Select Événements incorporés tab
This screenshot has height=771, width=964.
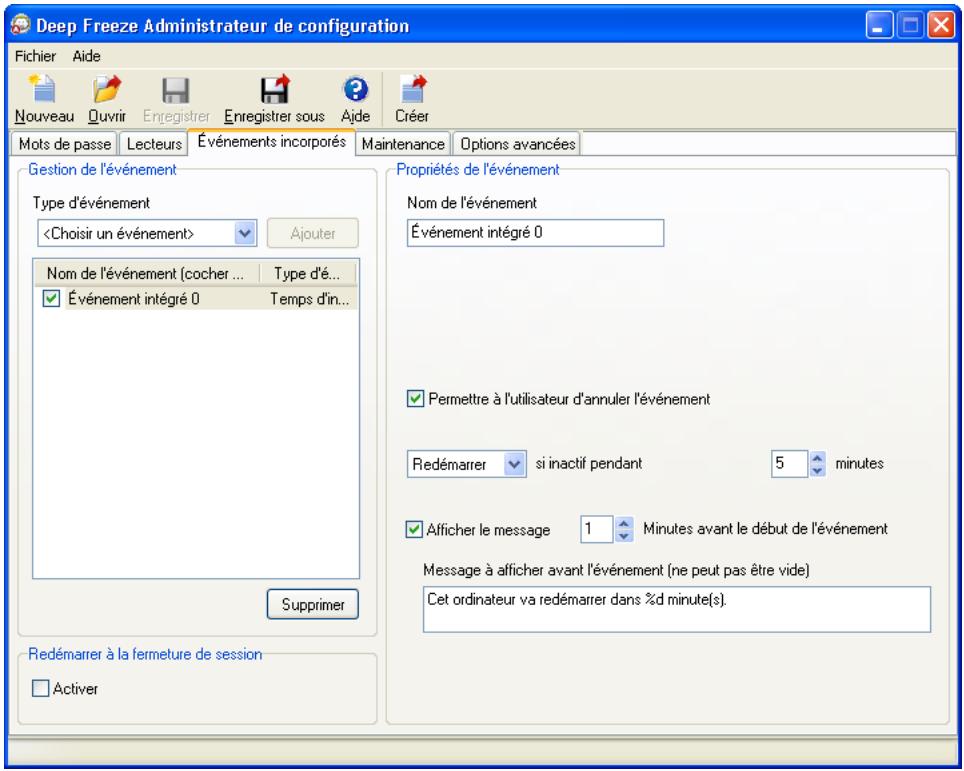tap(271, 142)
